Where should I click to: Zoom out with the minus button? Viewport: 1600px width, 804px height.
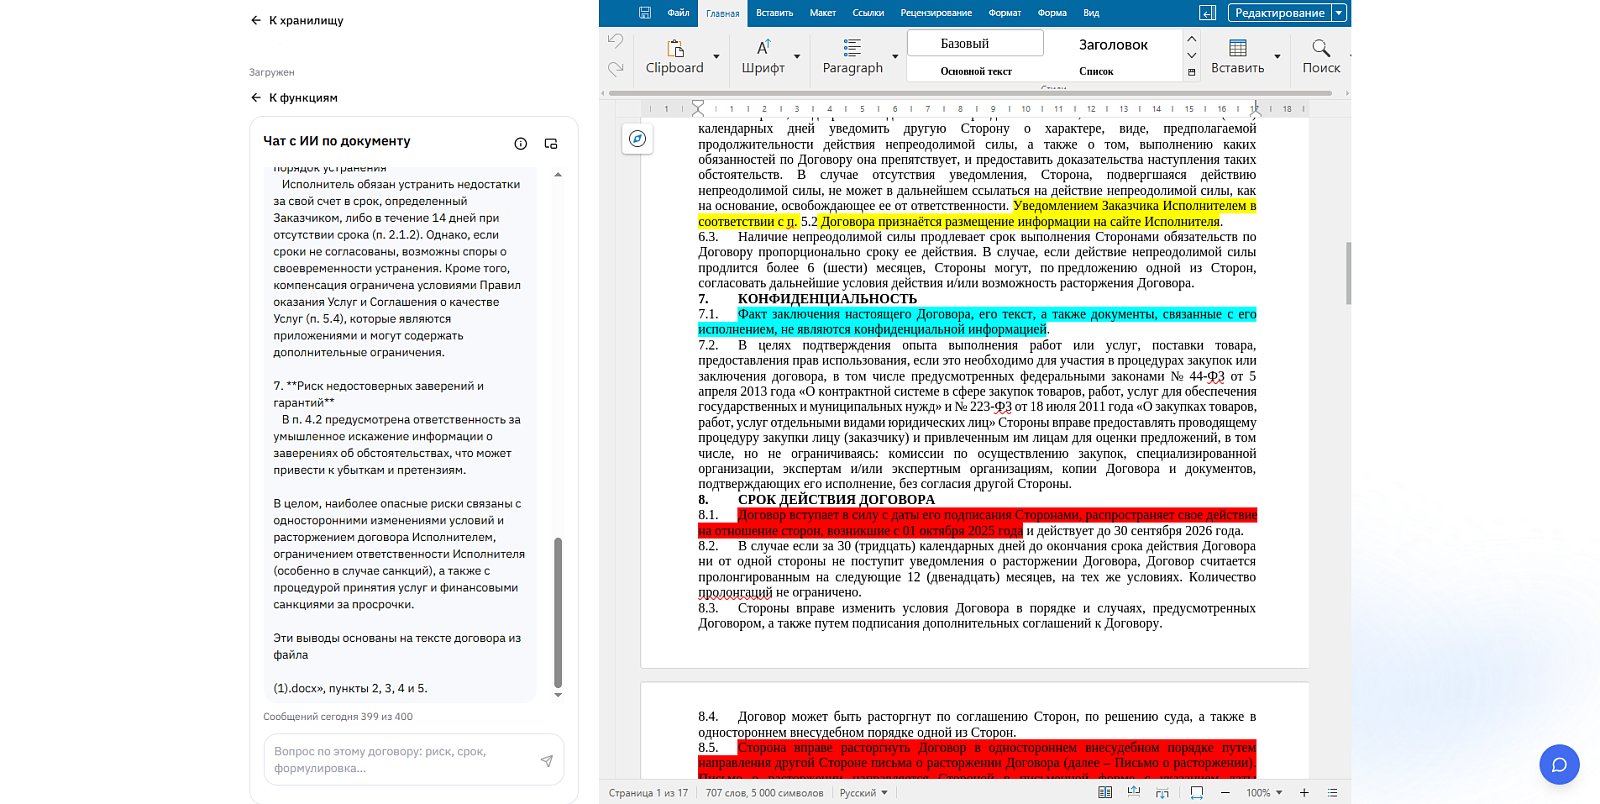coord(1225,792)
